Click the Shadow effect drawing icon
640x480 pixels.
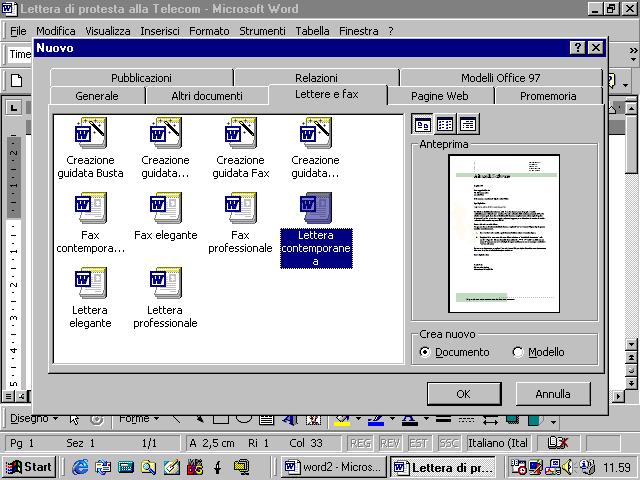point(512,420)
